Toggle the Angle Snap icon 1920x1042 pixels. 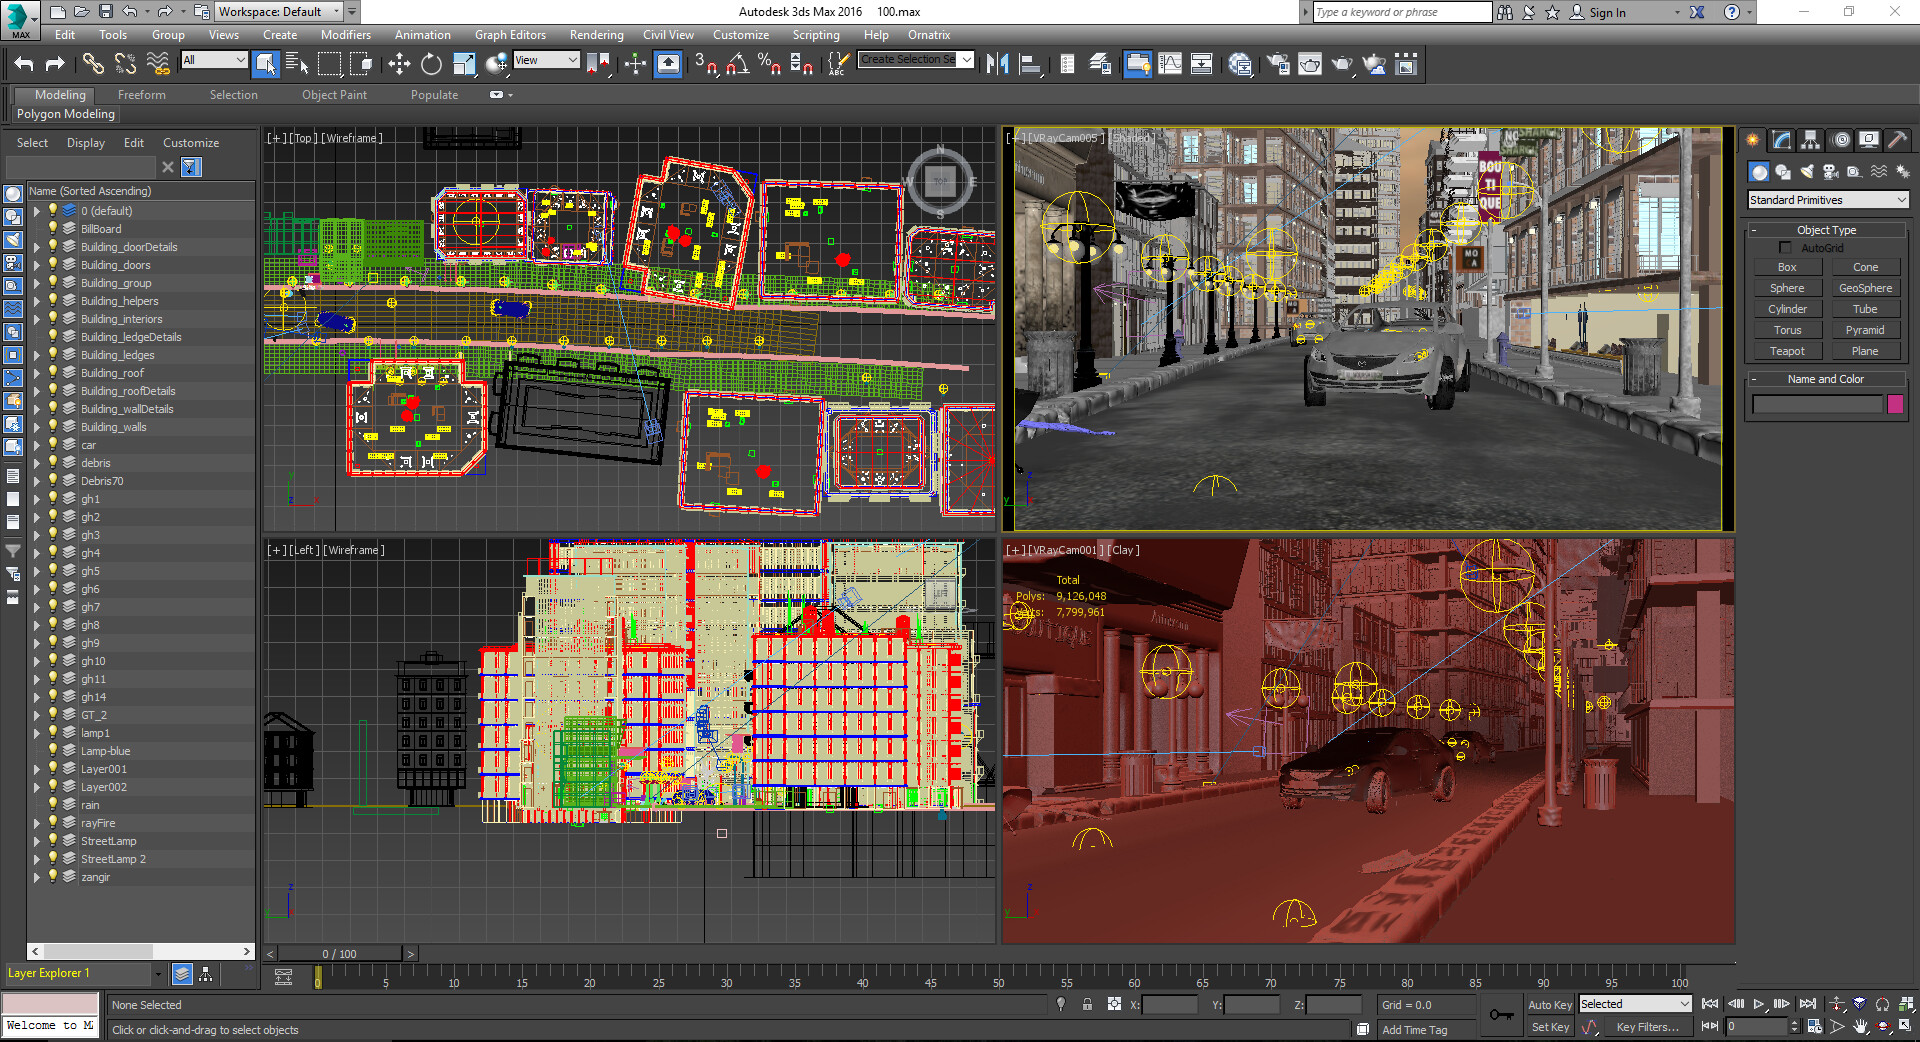point(738,65)
